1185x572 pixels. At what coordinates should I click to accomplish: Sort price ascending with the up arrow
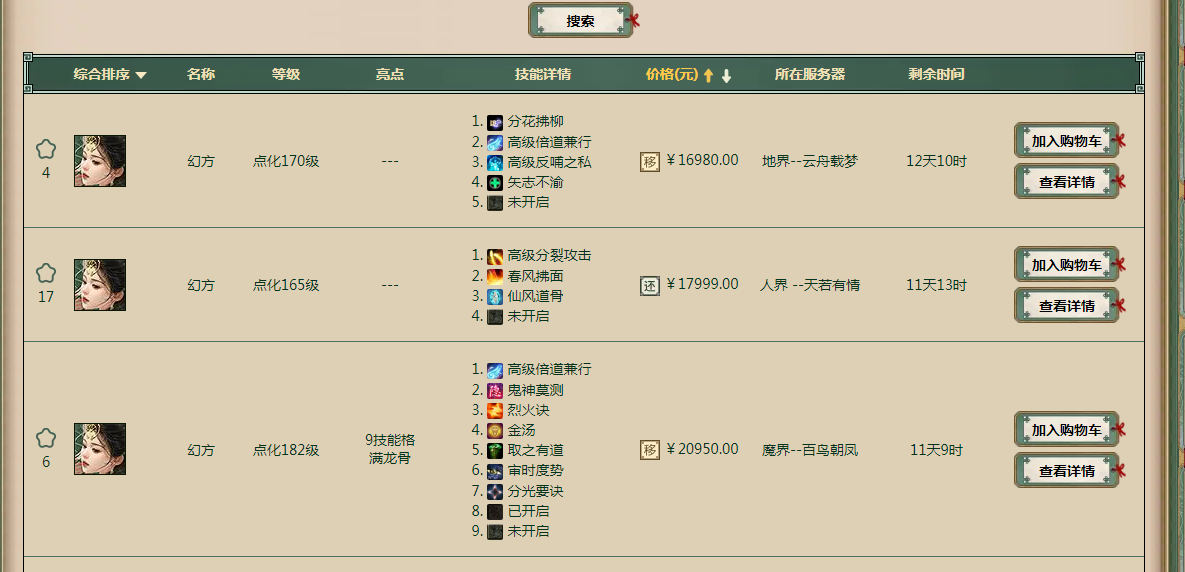point(708,76)
